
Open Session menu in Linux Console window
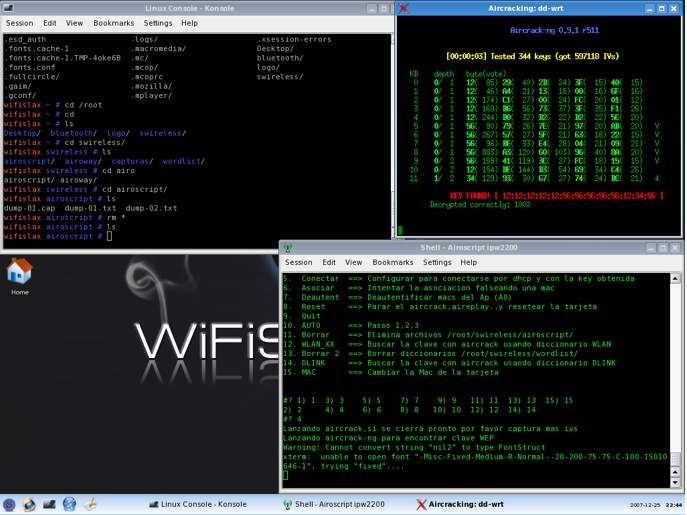click(19, 23)
